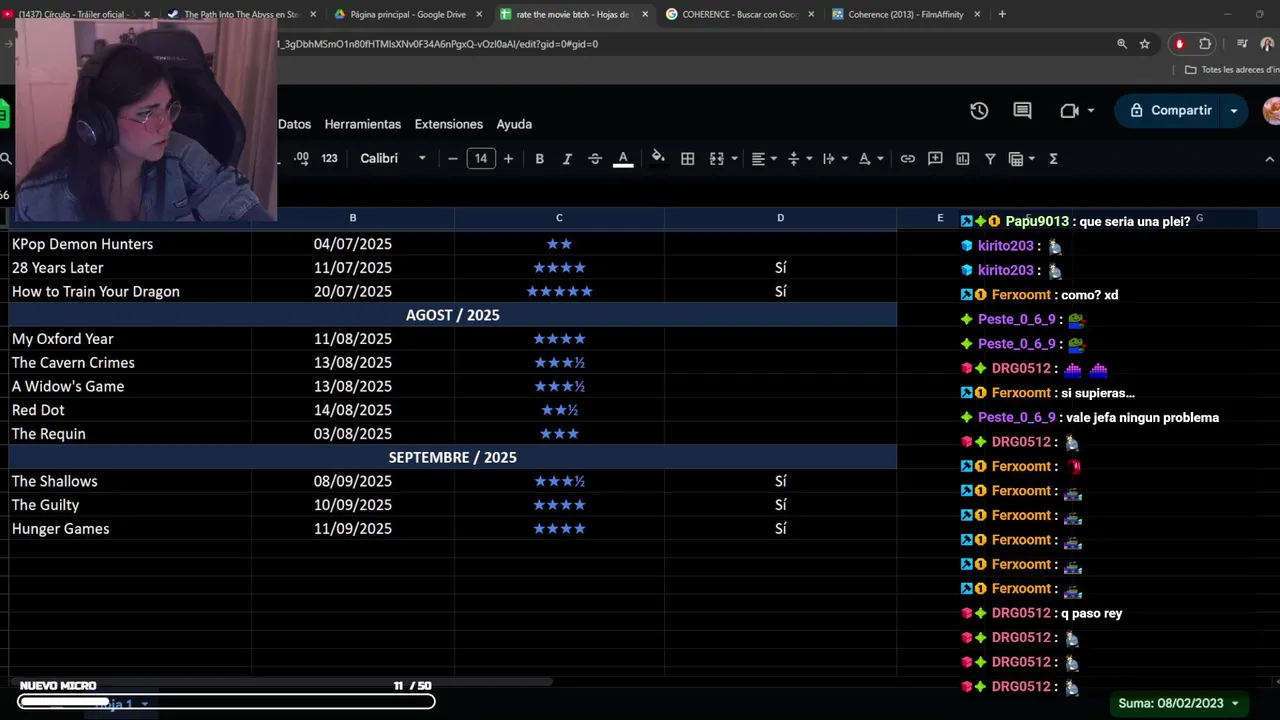Viewport: 1280px width, 720px height.
Task: Select Sí cell in Hunger Games row
Action: coord(780,529)
